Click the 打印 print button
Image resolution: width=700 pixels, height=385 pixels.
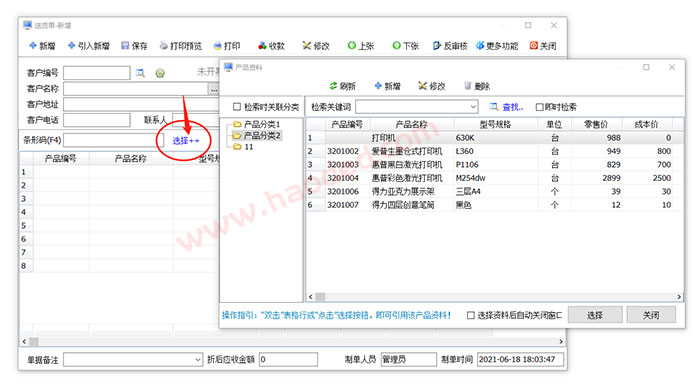pyautogui.click(x=227, y=46)
